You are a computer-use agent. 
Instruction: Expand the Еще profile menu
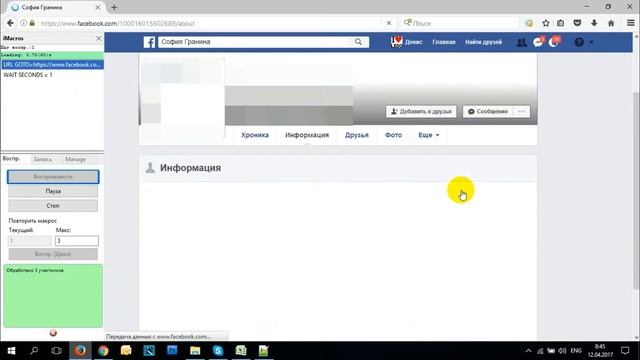click(x=429, y=135)
